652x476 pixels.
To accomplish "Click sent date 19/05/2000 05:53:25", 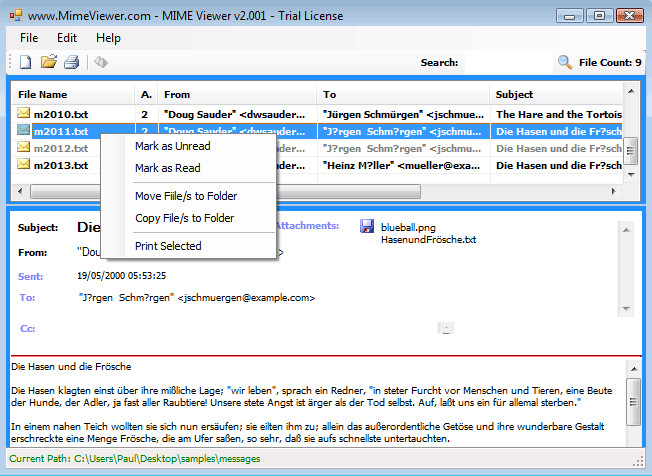I will 121,276.
